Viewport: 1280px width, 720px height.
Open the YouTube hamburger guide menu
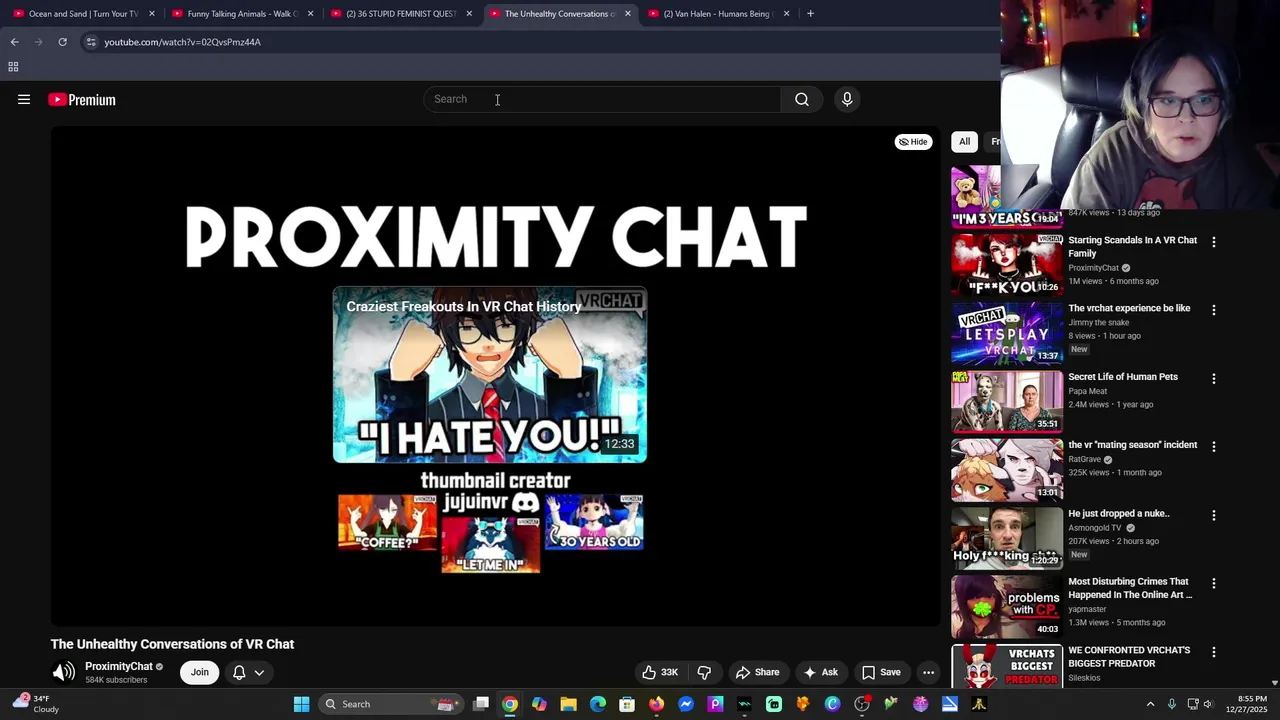(x=24, y=99)
